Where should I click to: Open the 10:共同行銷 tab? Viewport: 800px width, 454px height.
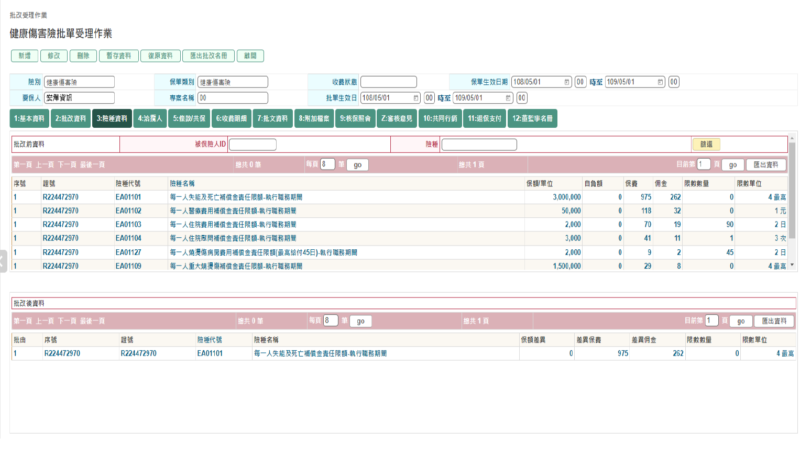pos(440,118)
